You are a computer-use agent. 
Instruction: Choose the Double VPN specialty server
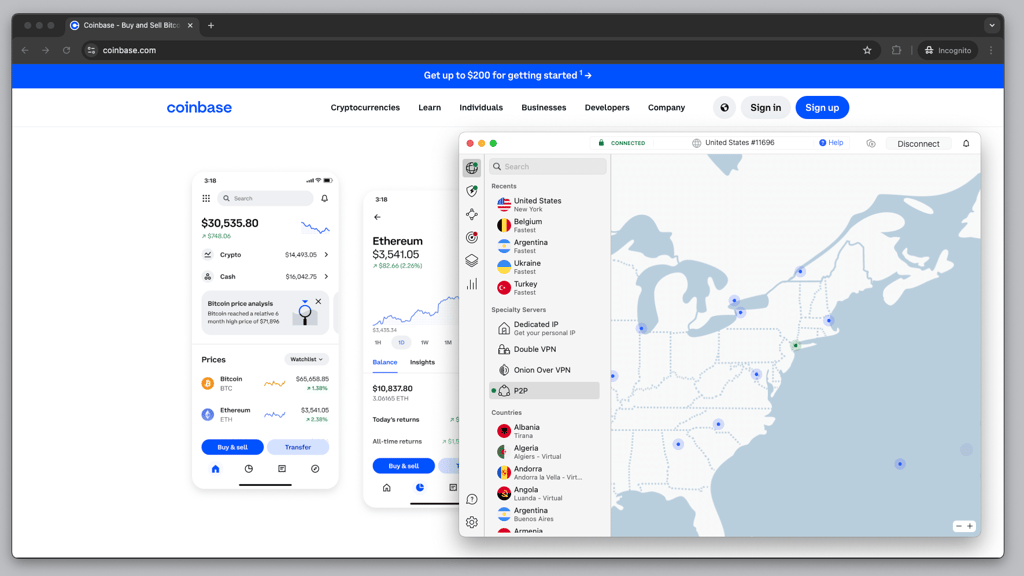click(x=544, y=349)
